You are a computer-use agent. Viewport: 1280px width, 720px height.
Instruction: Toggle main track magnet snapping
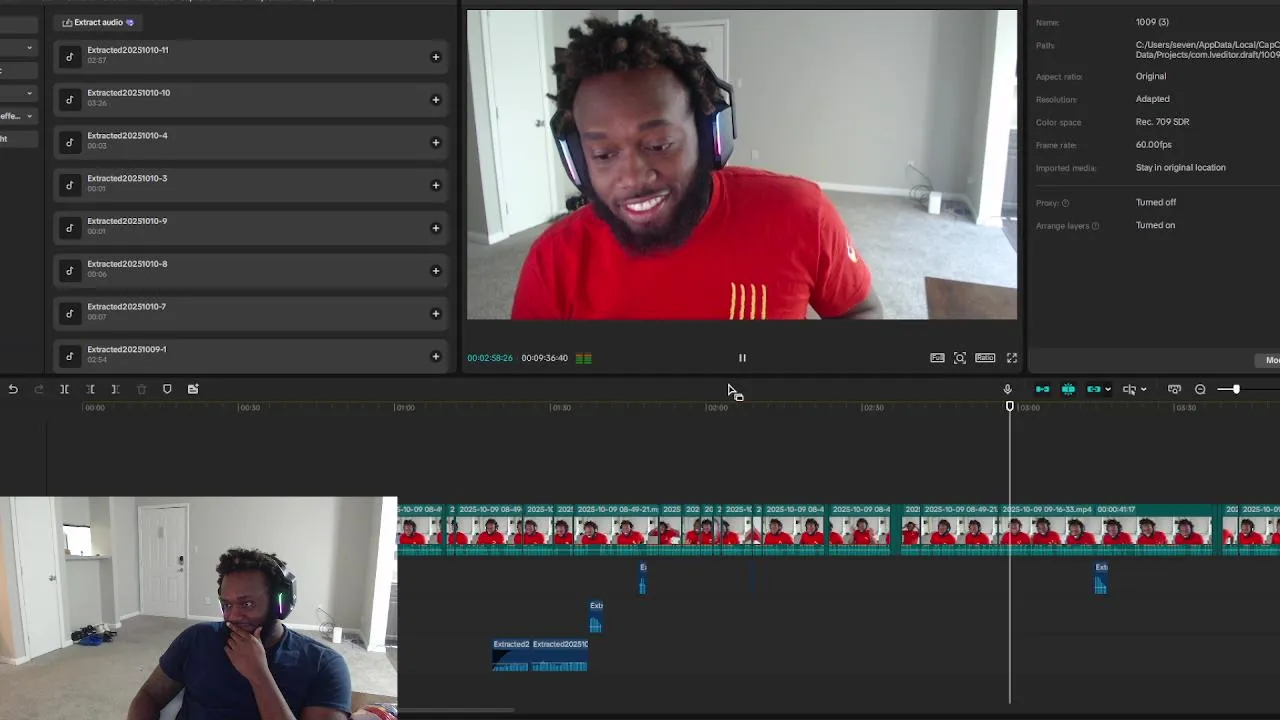pos(1042,389)
